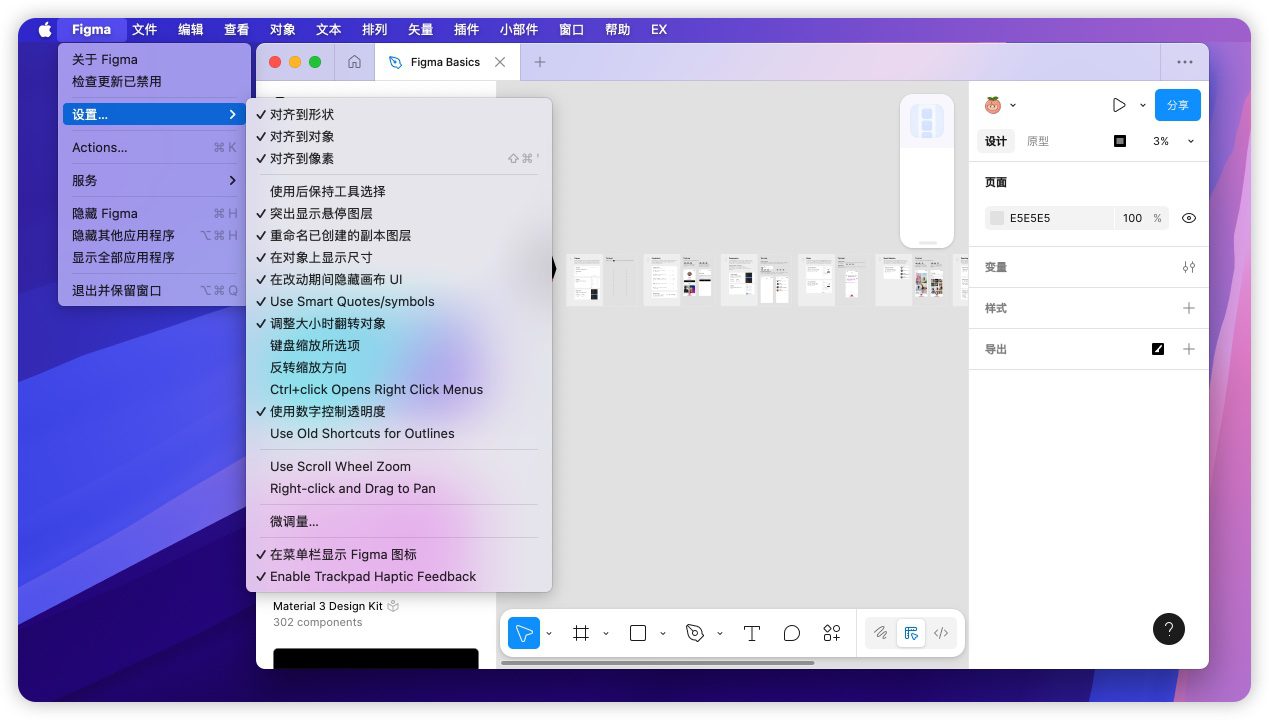Viewport: 1269px width, 720px height.
Task: Select the Pen tool
Action: pos(694,633)
